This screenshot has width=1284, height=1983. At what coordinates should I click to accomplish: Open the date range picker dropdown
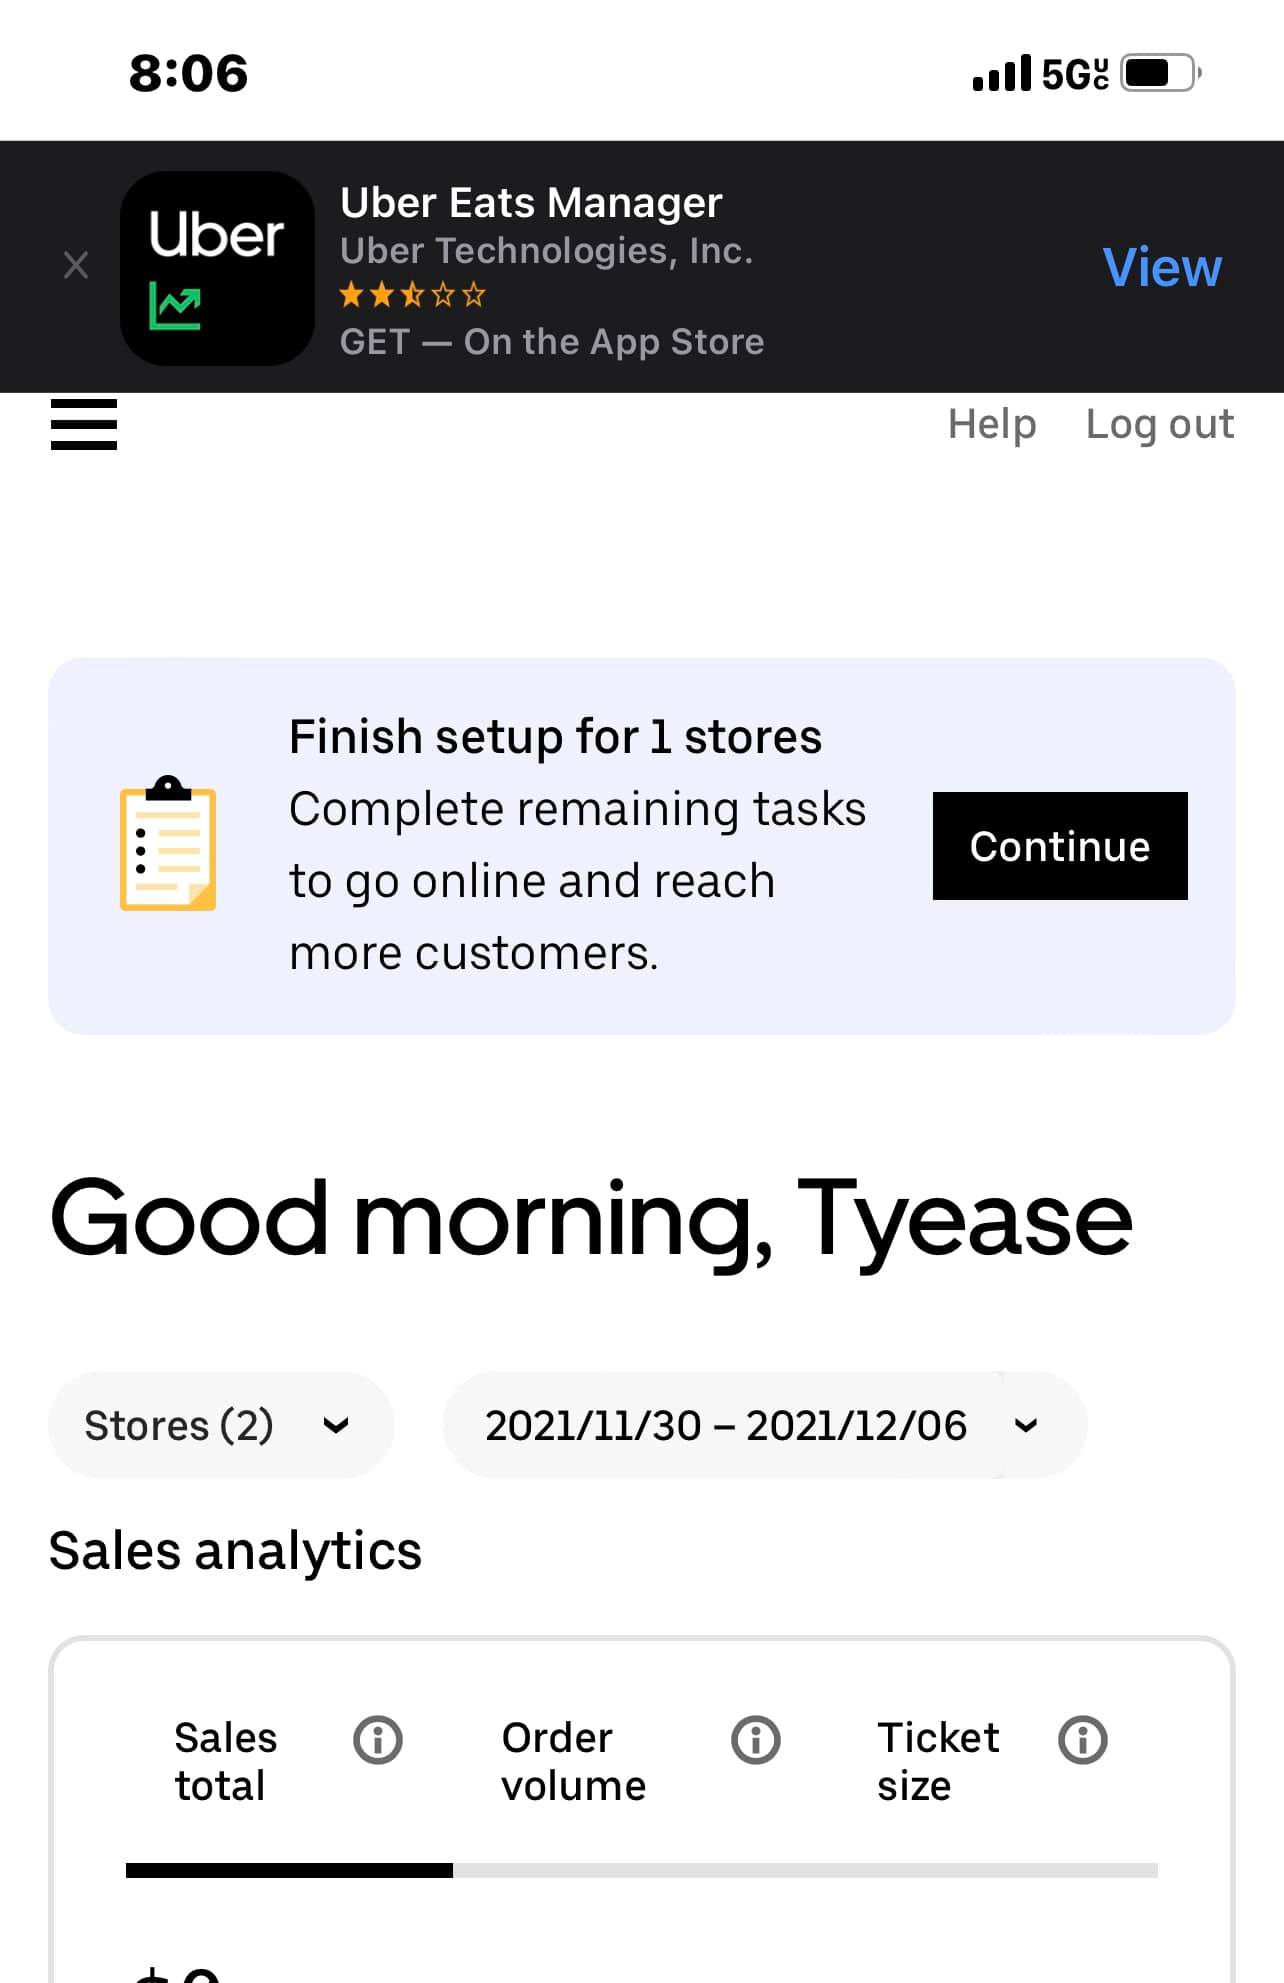tap(725, 1425)
